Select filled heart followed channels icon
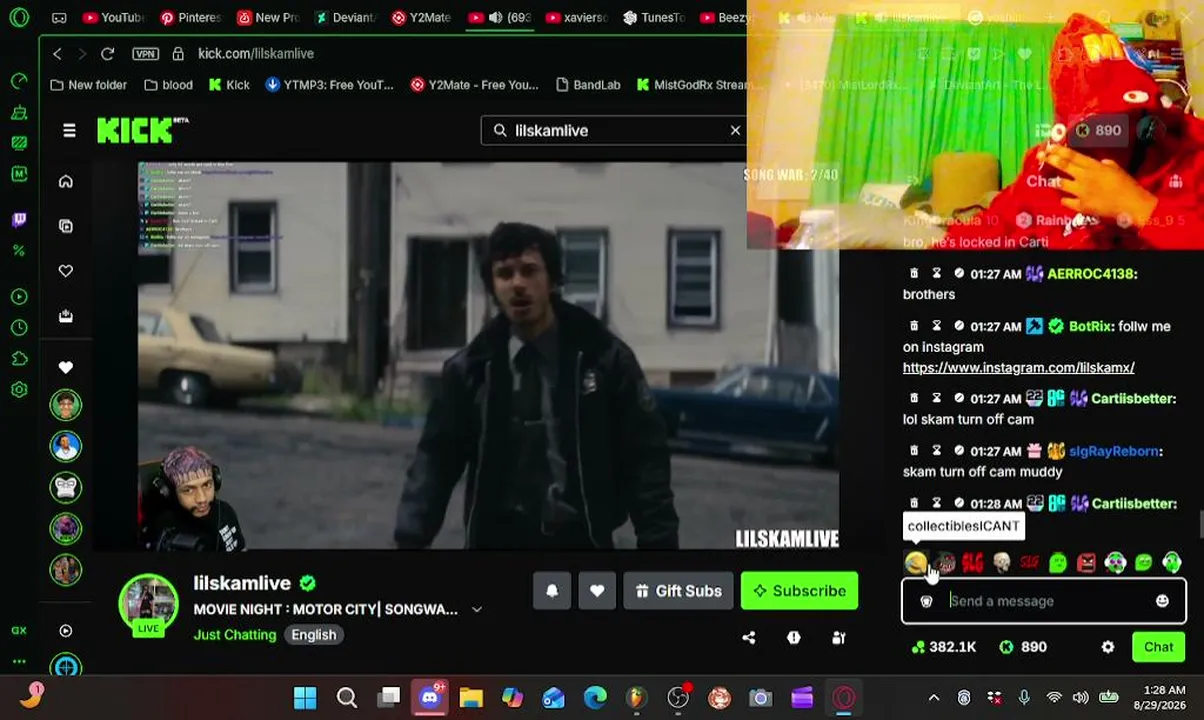Image resolution: width=1204 pixels, height=720 pixels. click(x=66, y=367)
